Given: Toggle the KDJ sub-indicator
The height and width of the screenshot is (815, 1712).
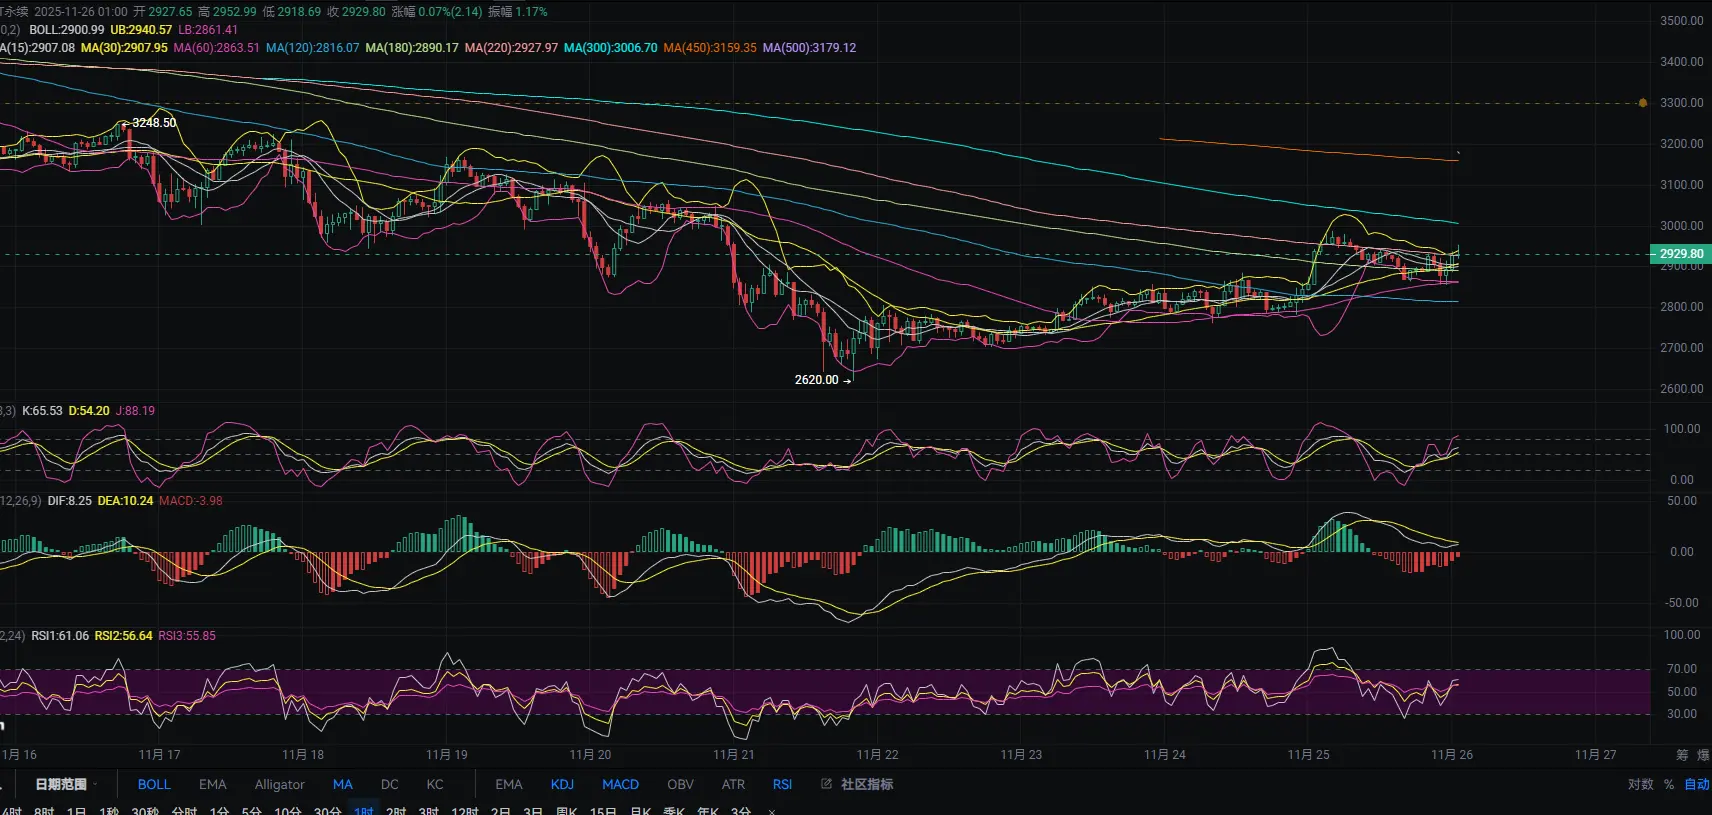Looking at the screenshot, I should 562,784.
